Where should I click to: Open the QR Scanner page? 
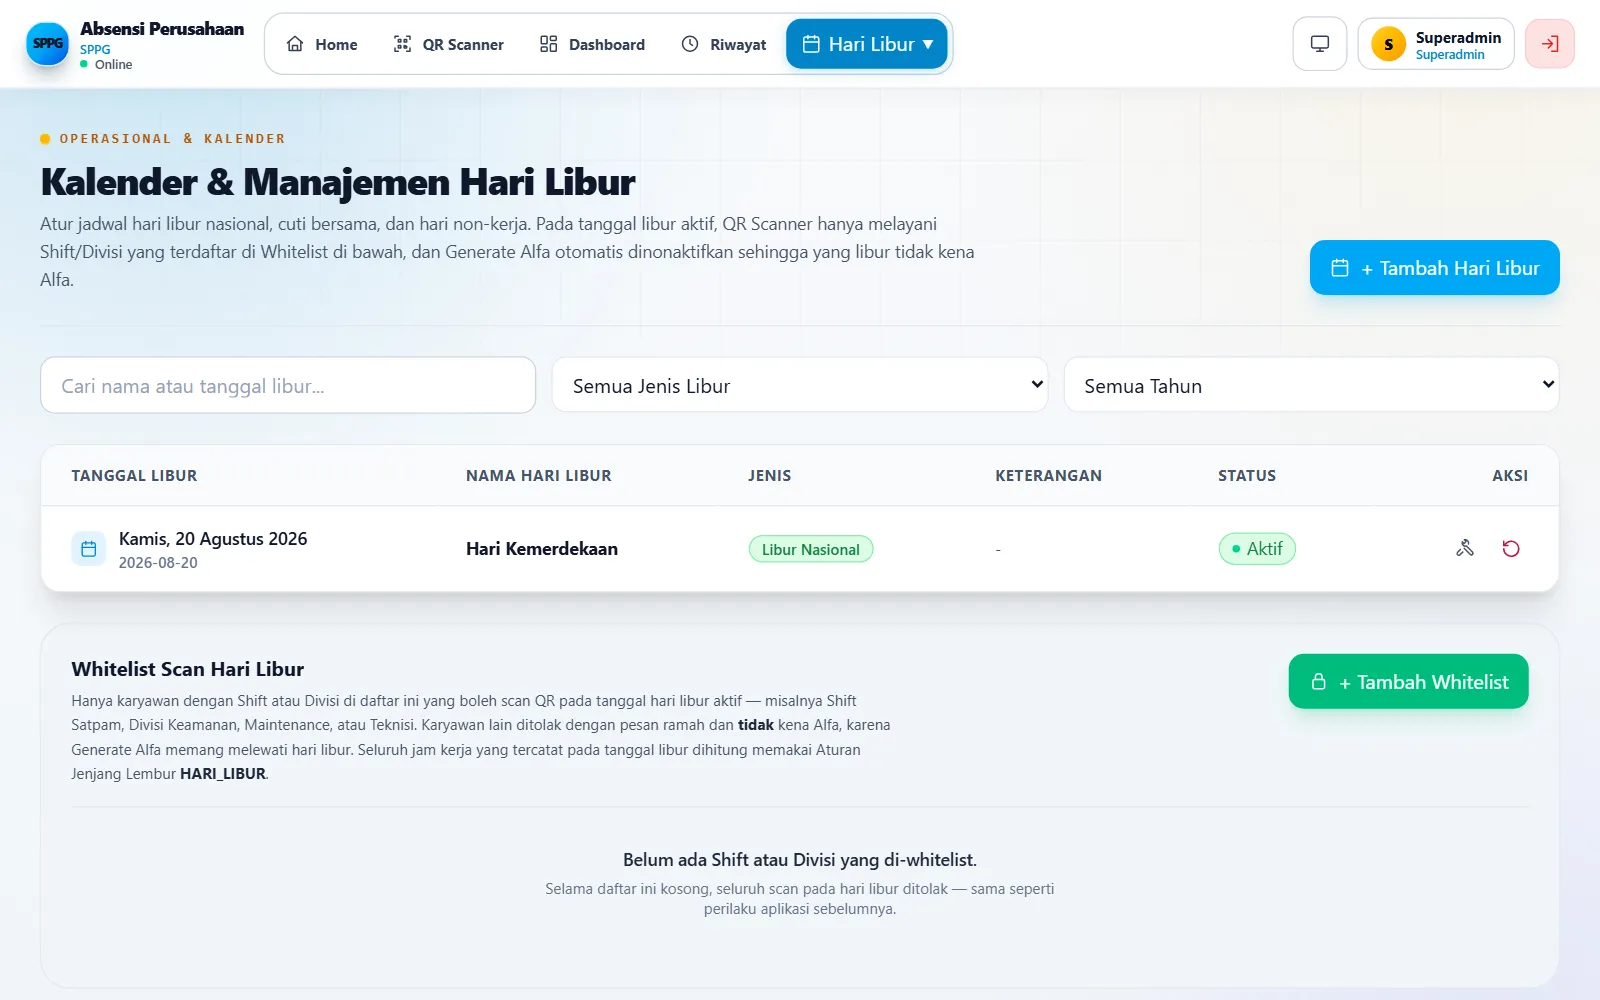pos(448,44)
